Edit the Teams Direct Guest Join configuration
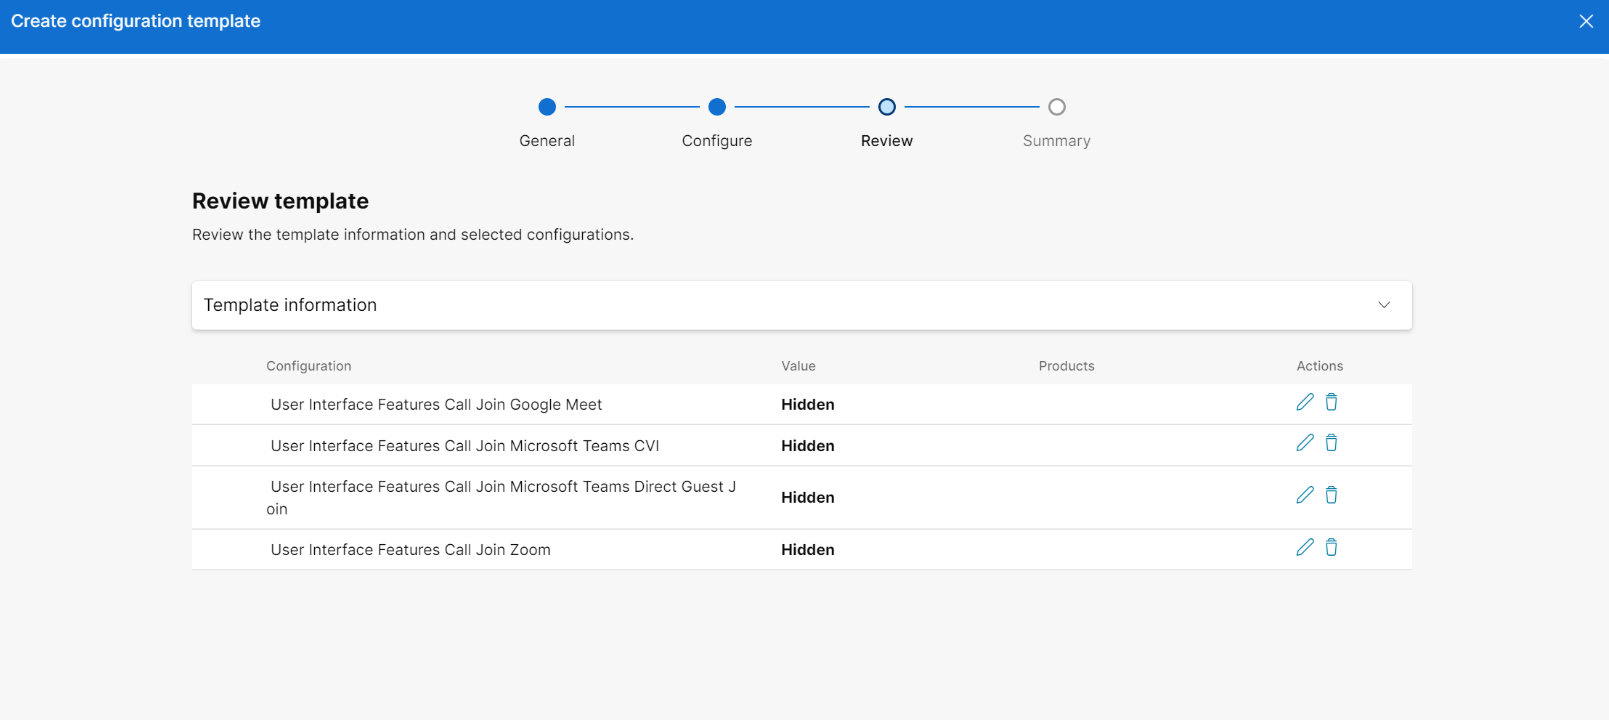Screen dimensions: 1609x720 (1304, 495)
